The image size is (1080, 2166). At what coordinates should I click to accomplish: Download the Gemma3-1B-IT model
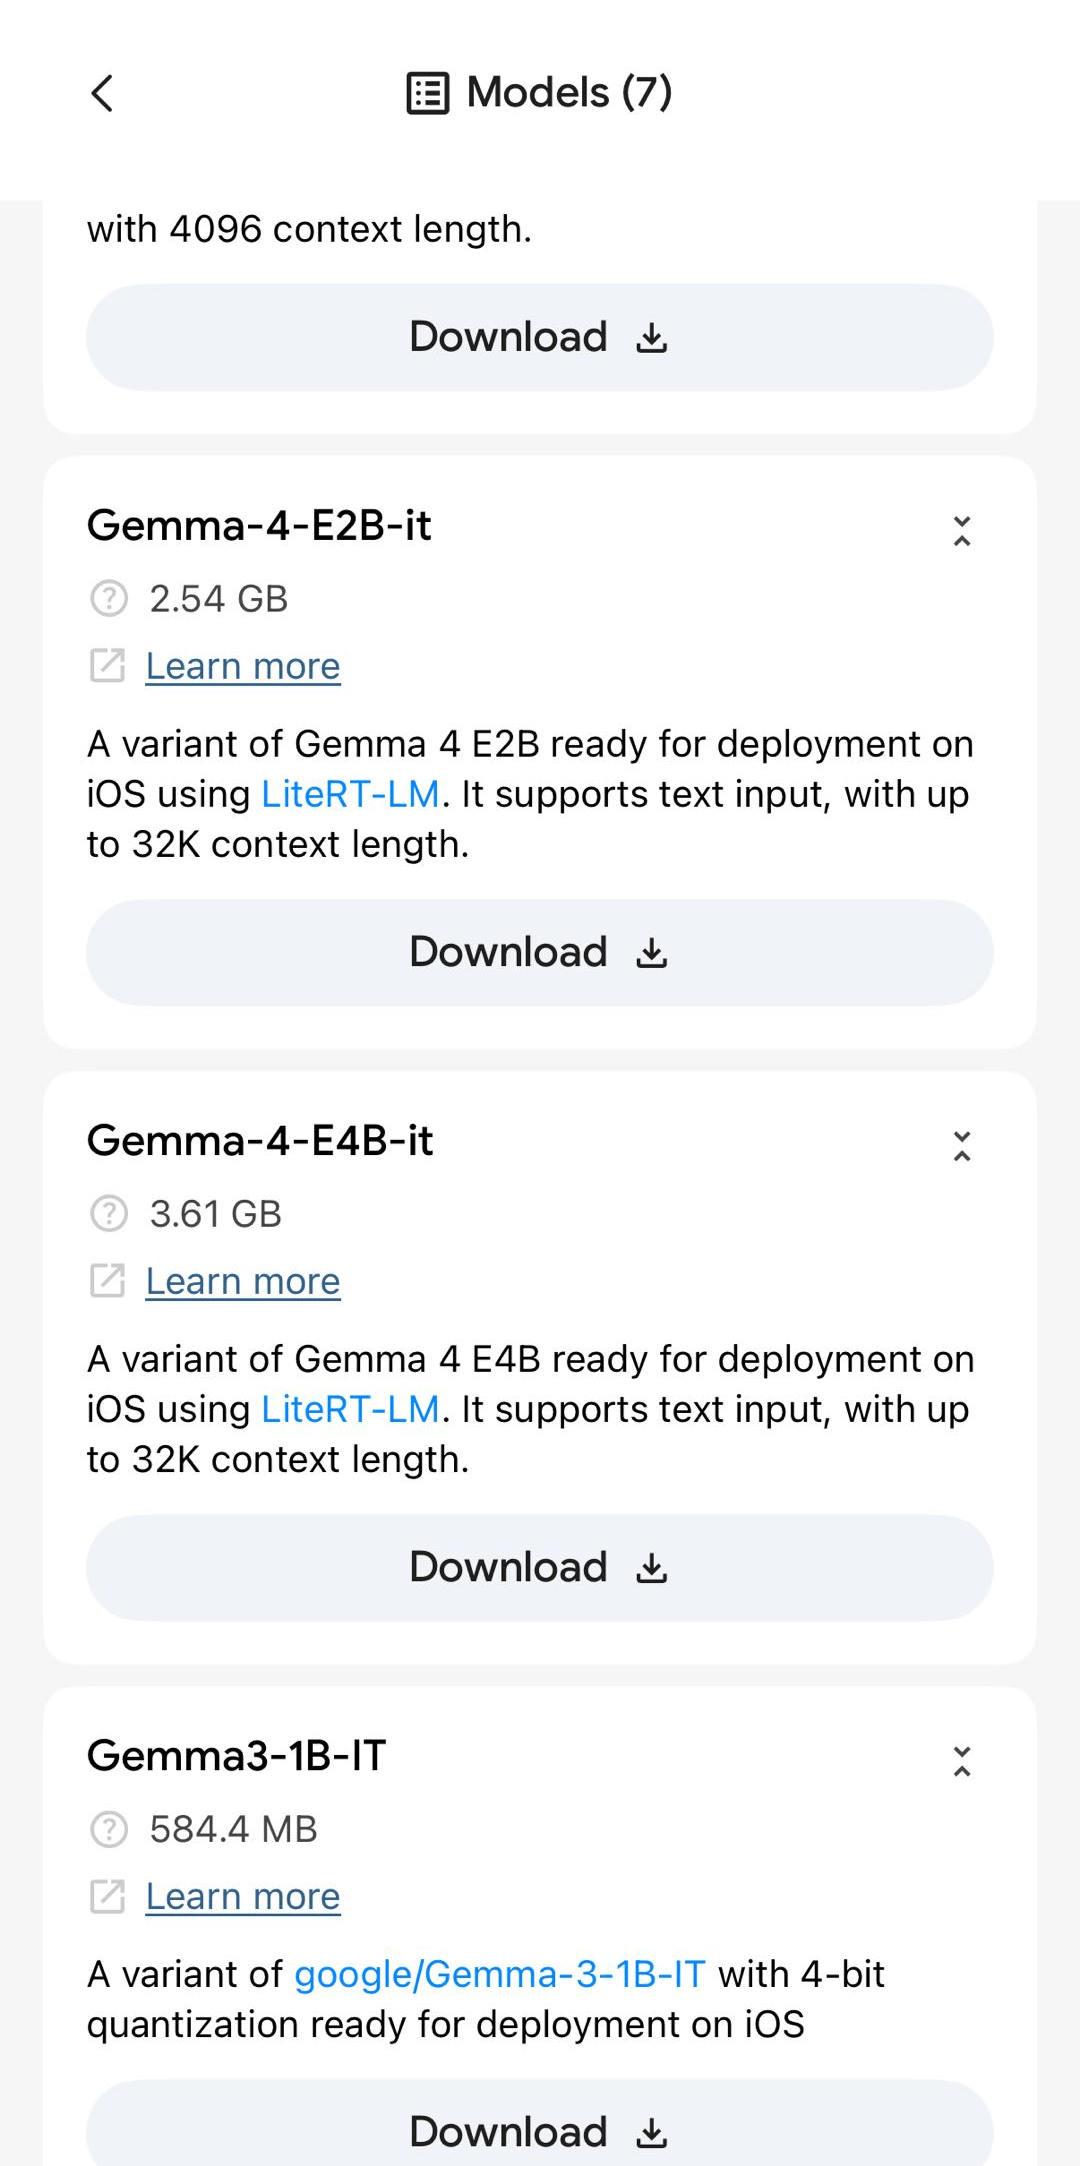[x=540, y=2130]
